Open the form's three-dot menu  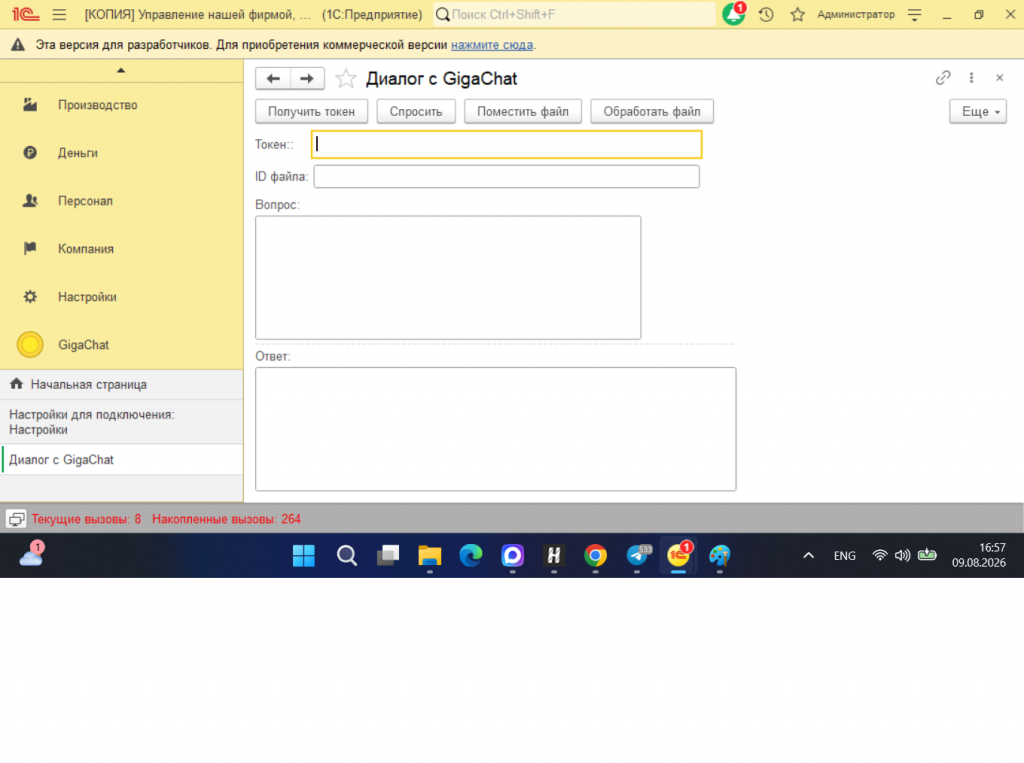click(x=971, y=78)
